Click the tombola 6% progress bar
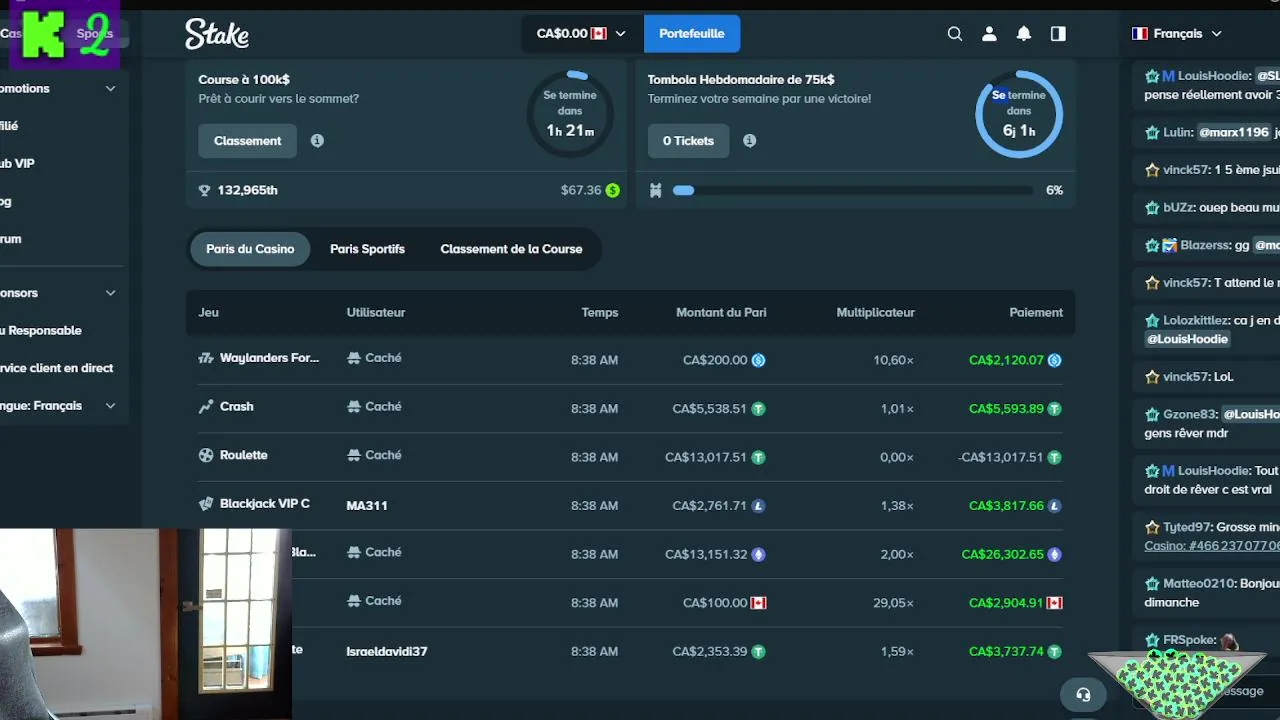Image resolution: width=1280 pixels, height=720 pixels. point(853,190)
